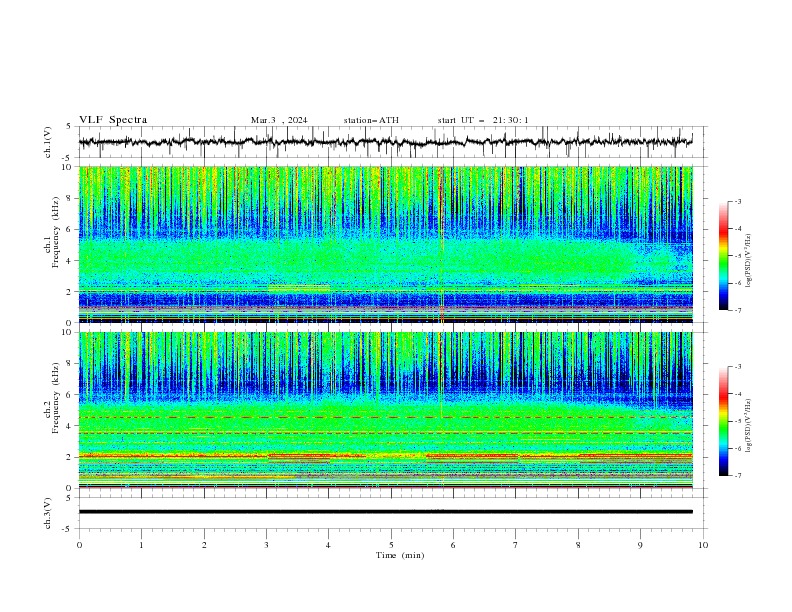This screenshot has height=612, width=792.
Task: Click the ch.1 PSD color scale bar
Action: coord(723,256)
